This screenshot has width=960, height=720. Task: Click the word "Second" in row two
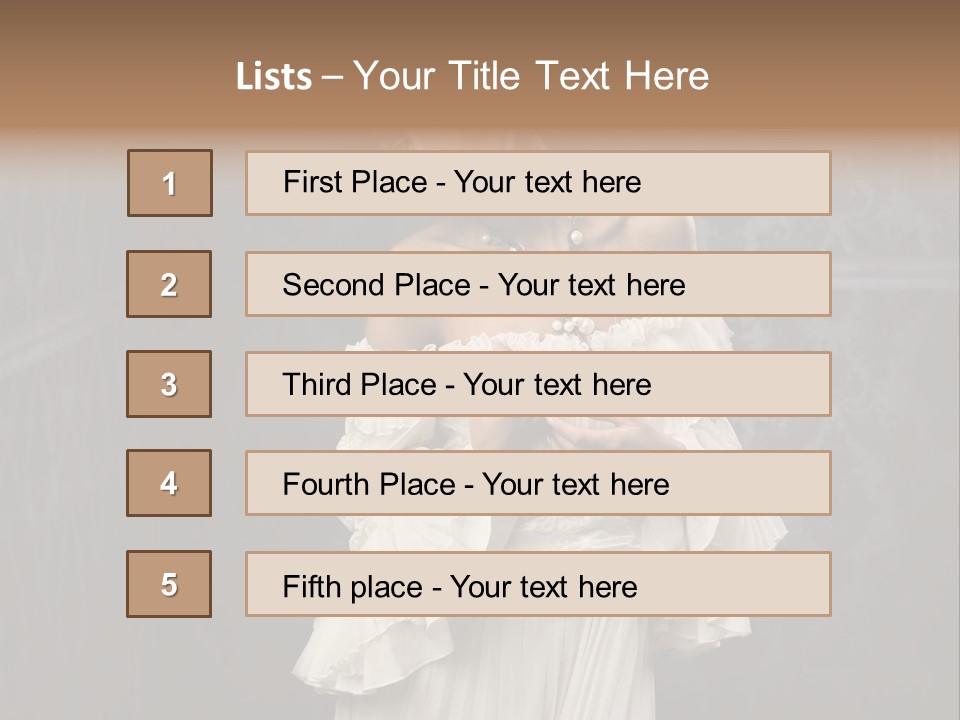(x=334, y=285)
